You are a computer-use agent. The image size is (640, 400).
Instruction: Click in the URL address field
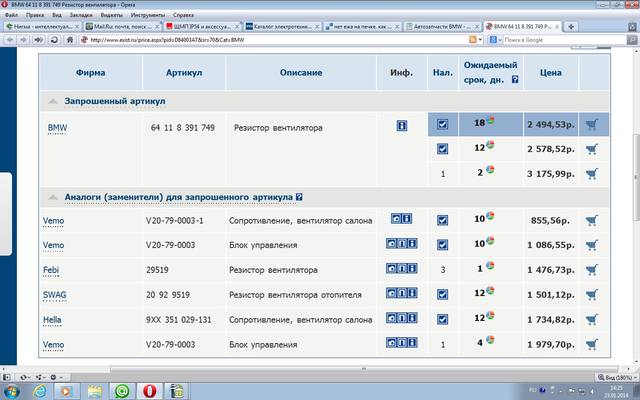[273, 40]
